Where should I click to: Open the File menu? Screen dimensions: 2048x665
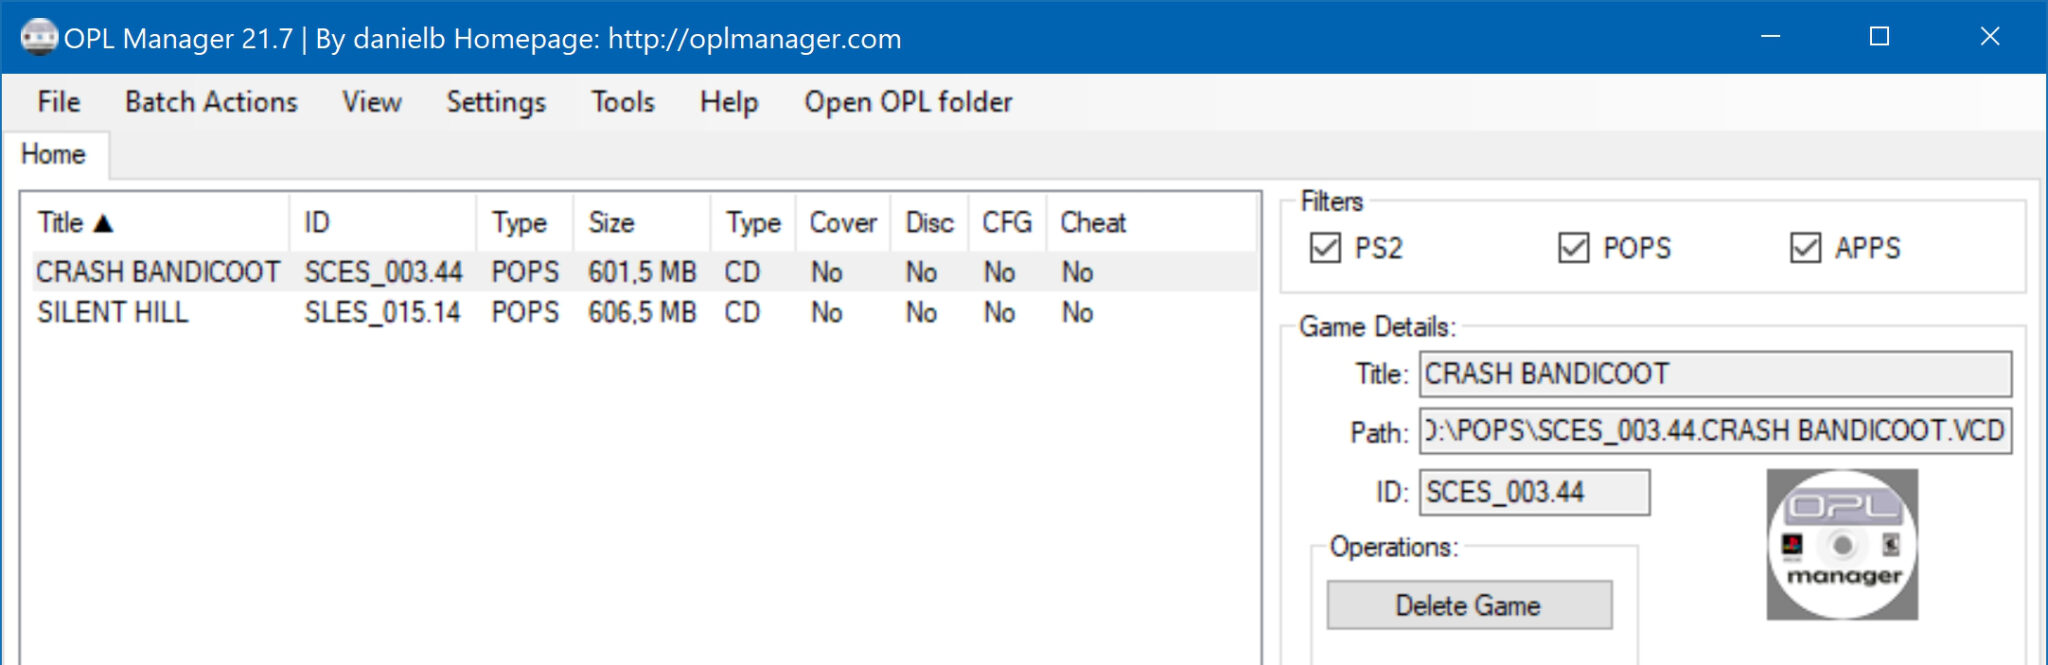tap(58, 102)
